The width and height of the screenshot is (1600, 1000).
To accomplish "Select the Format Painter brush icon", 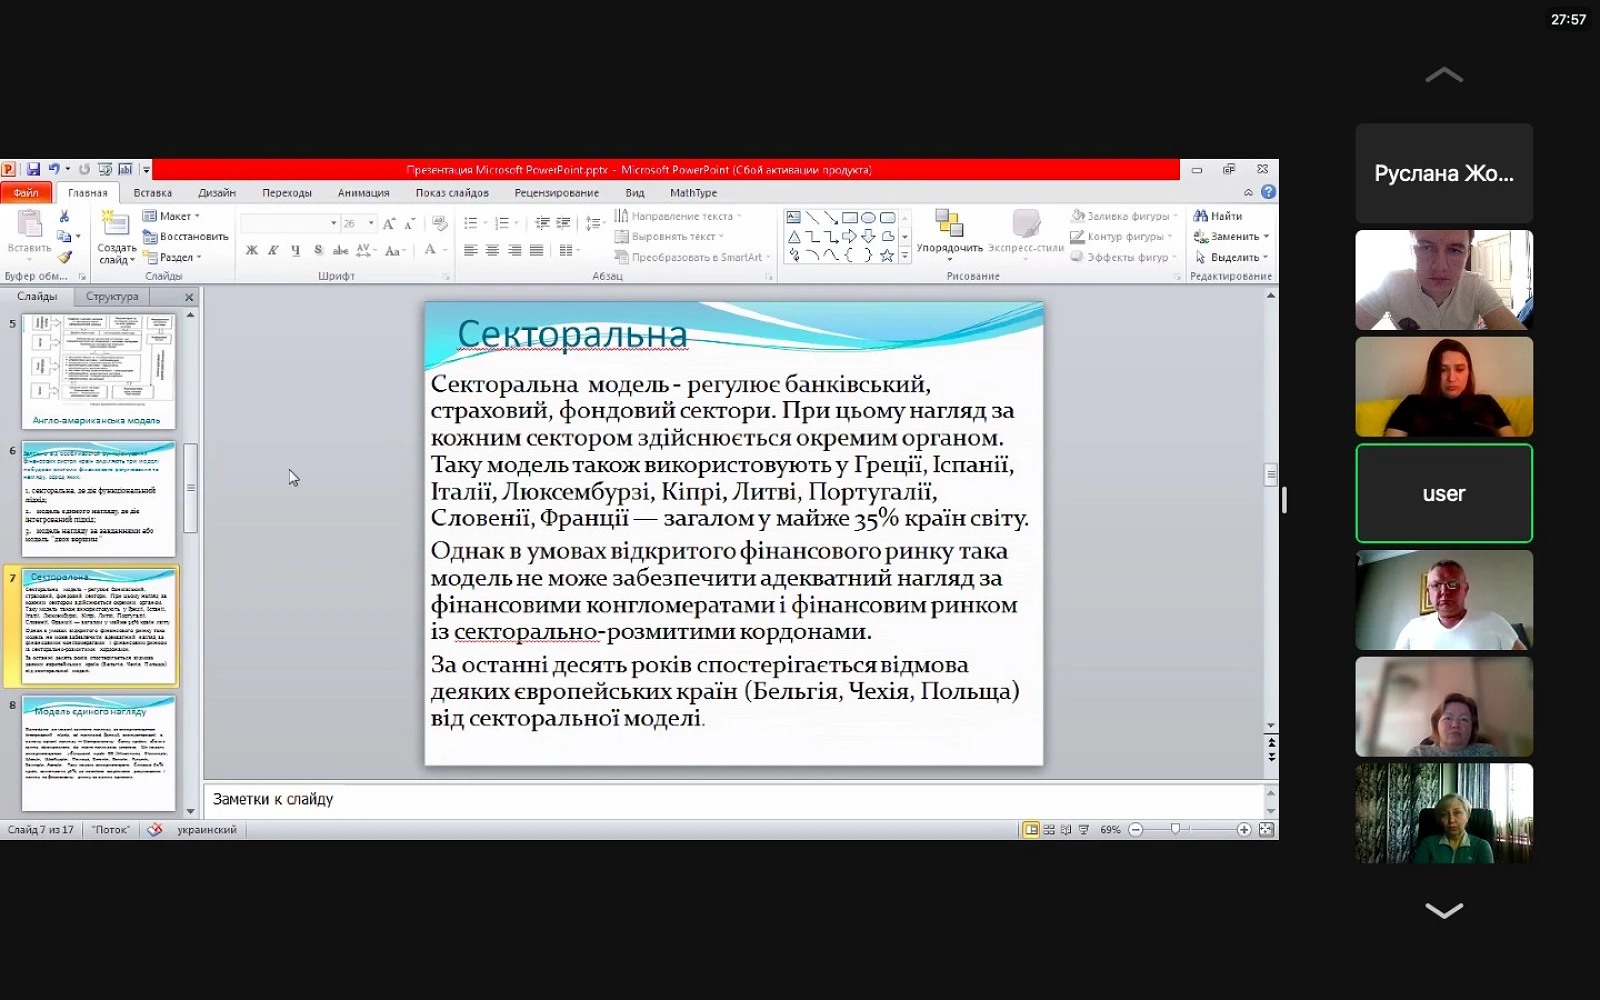I will click(x=64, y=257).
